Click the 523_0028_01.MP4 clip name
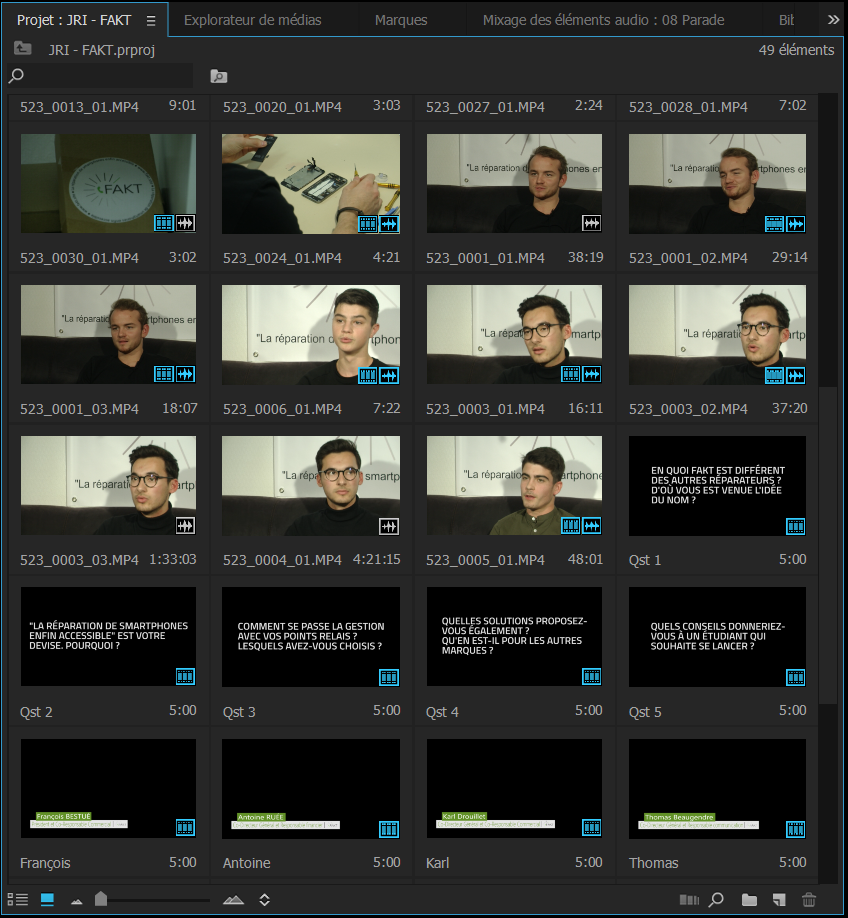Screen dimensions: 848x918 [x=688, y=107]
